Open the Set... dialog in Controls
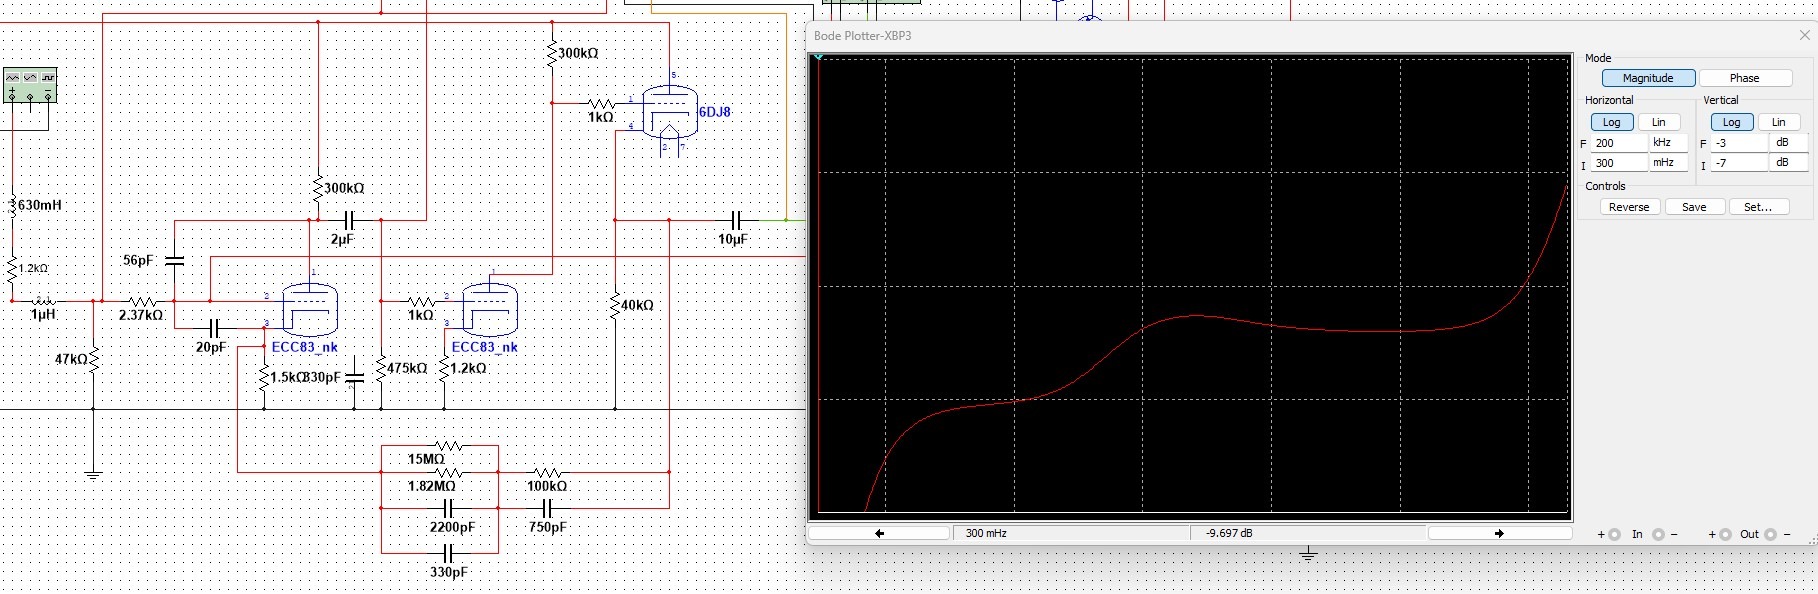The width and height of the screenshot is (1818, 594). point(1758,207)
